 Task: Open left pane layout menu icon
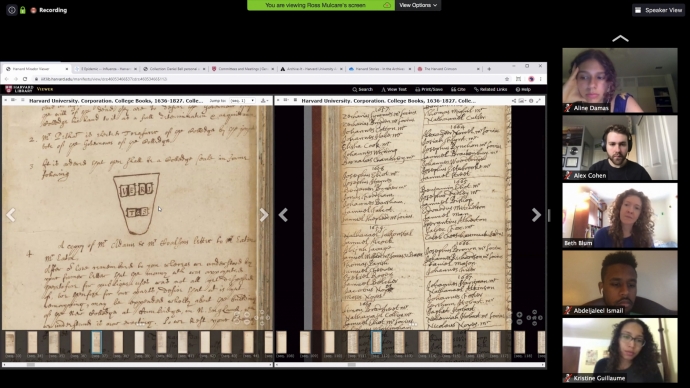(x=14, y=101)
